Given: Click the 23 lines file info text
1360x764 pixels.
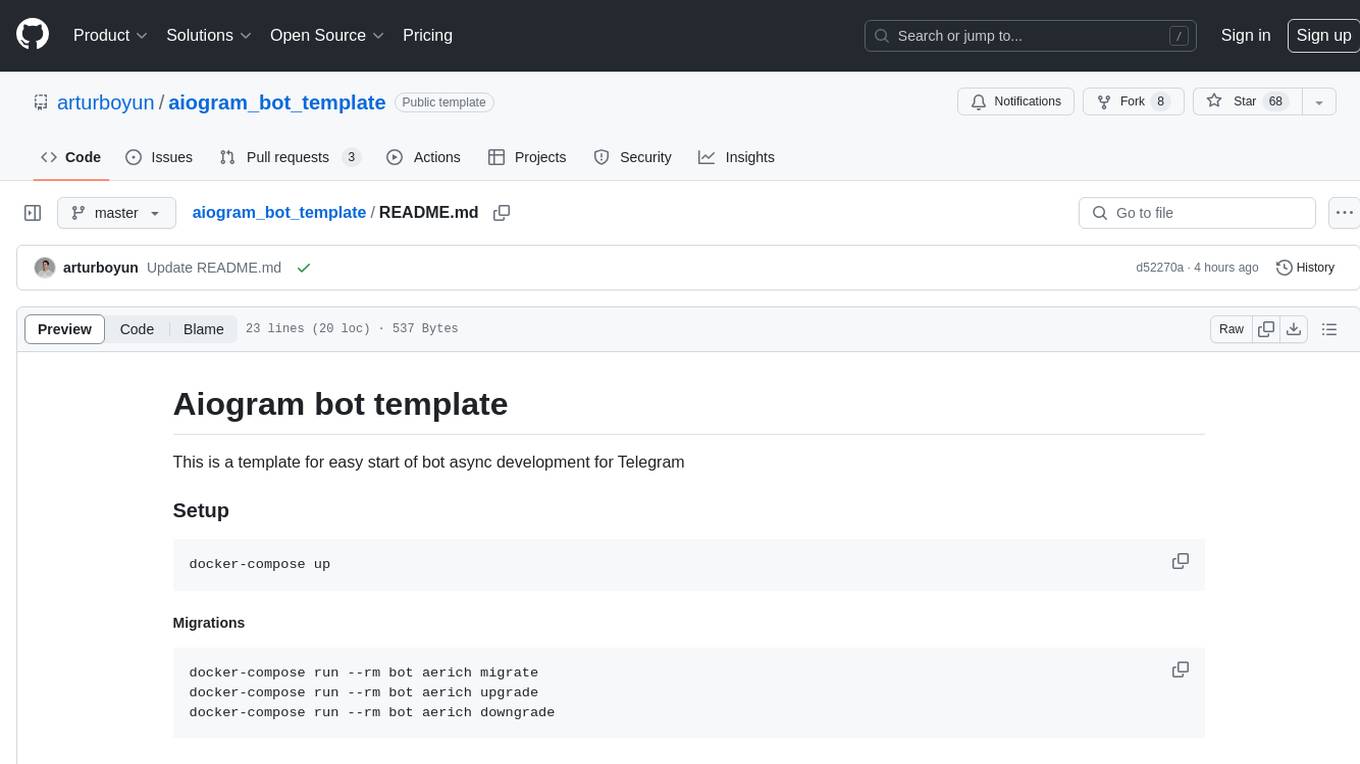Looking at the screenshot, I should (352, 329).
